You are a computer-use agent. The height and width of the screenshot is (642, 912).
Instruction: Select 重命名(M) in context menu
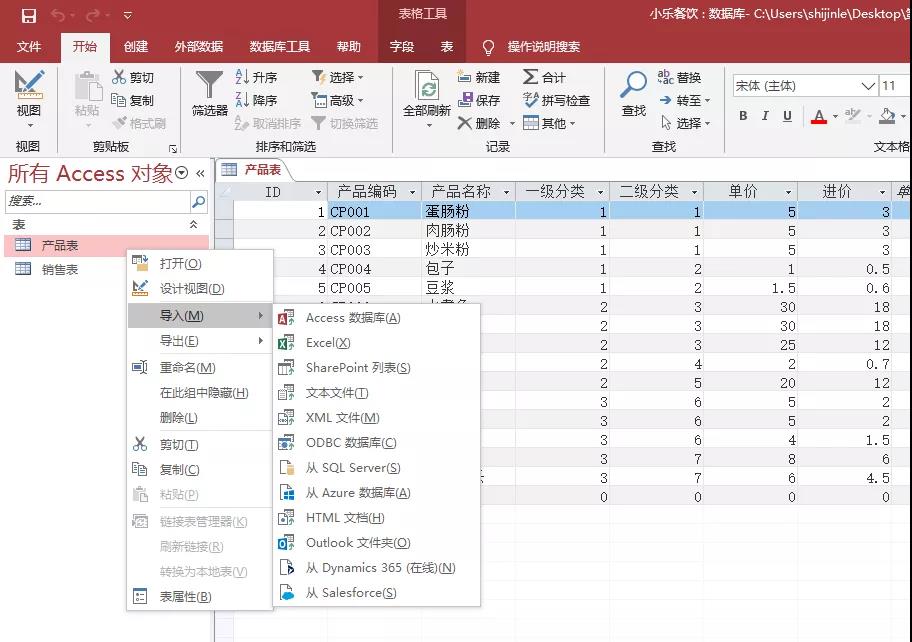(x=200, y=368)
